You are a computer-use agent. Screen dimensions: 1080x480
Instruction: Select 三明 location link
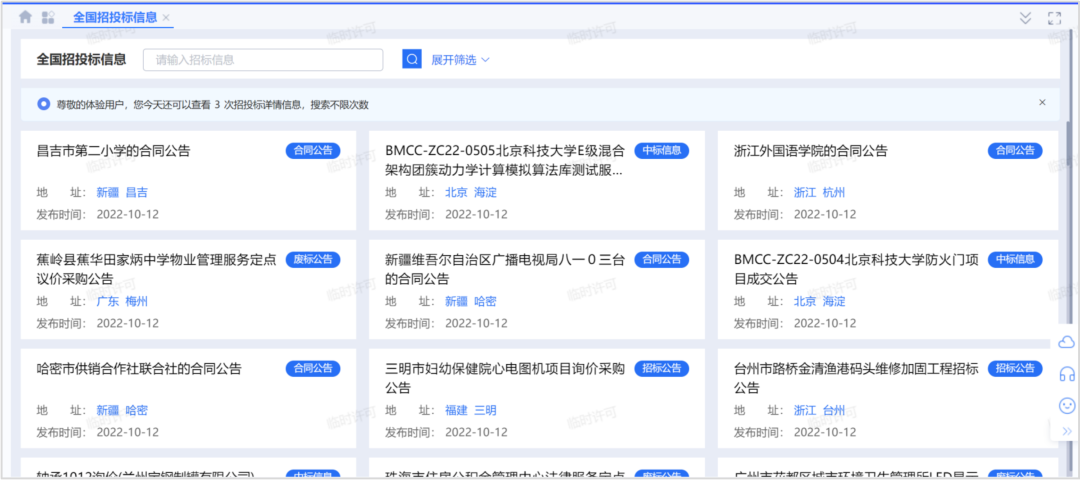(486, 410)
